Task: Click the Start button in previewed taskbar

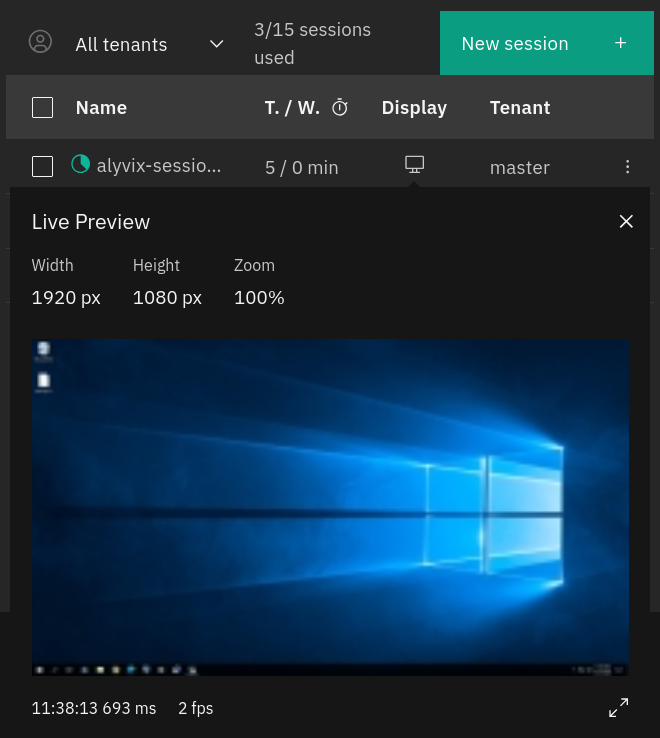Action: [x=40, y=670]
